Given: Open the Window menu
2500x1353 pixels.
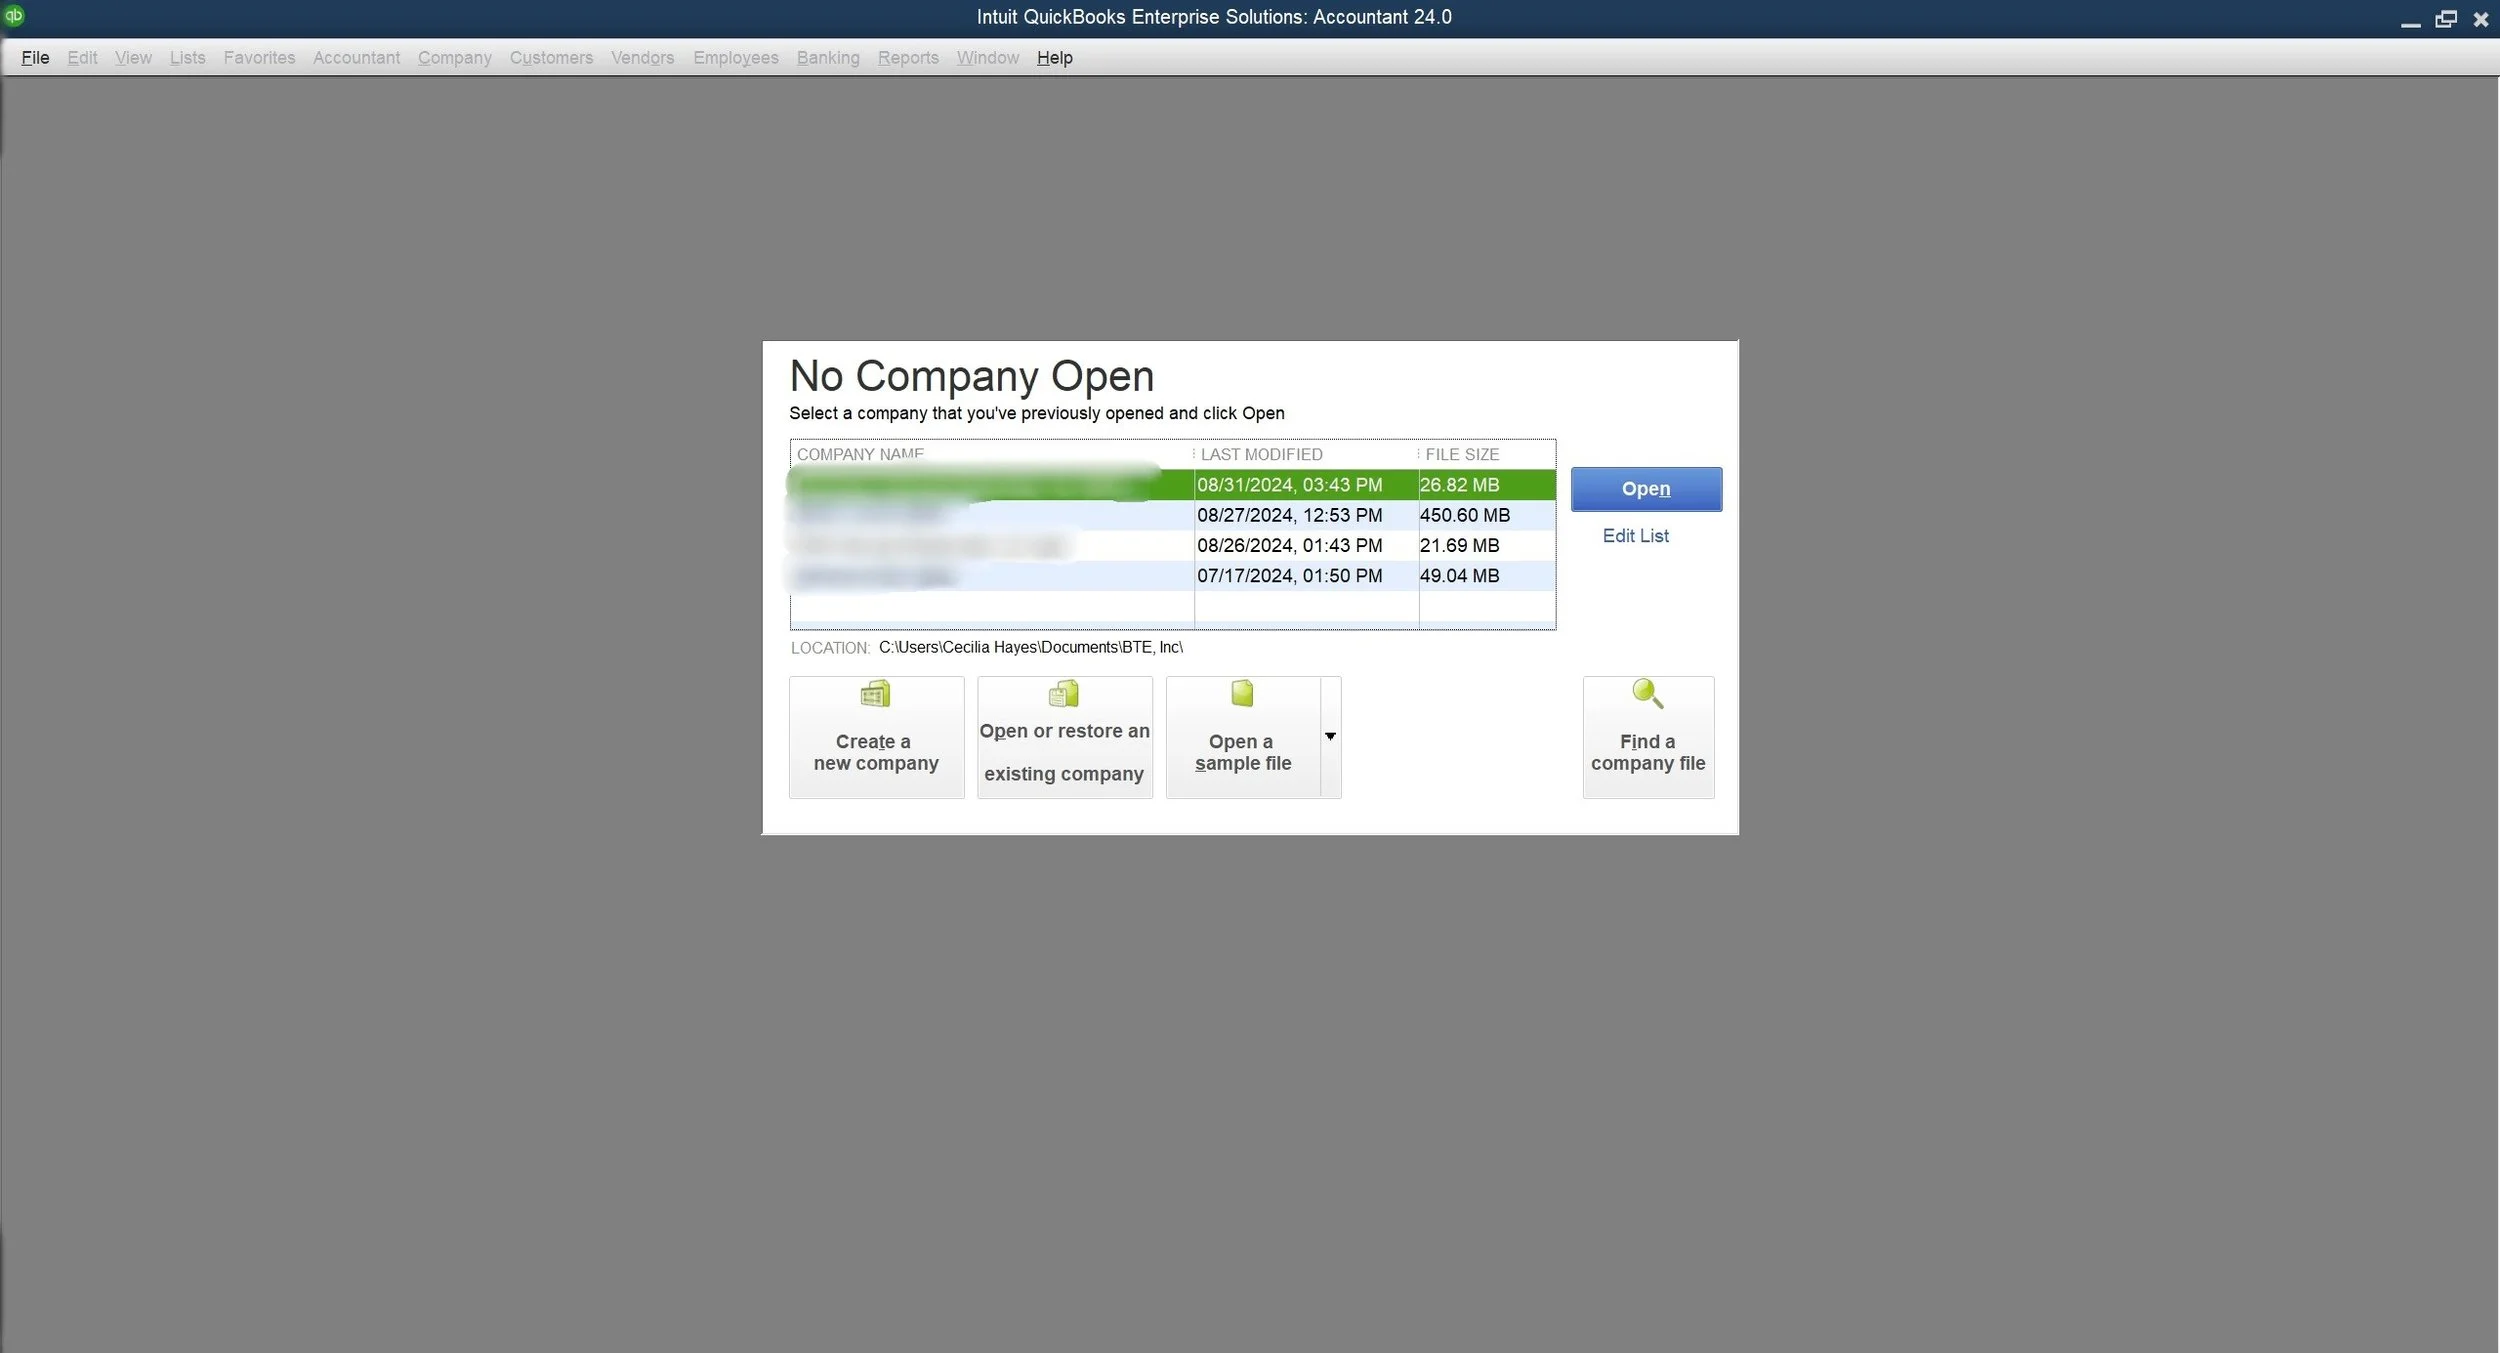Looking at the screenshot, I should (x=987, y=58).
